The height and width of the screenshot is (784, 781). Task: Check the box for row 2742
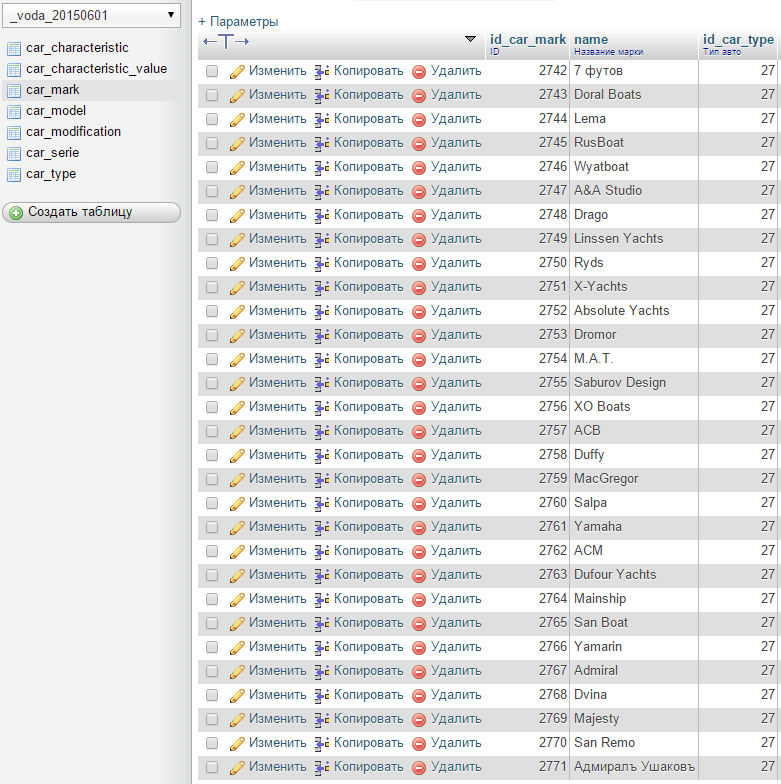coord(212,71)
